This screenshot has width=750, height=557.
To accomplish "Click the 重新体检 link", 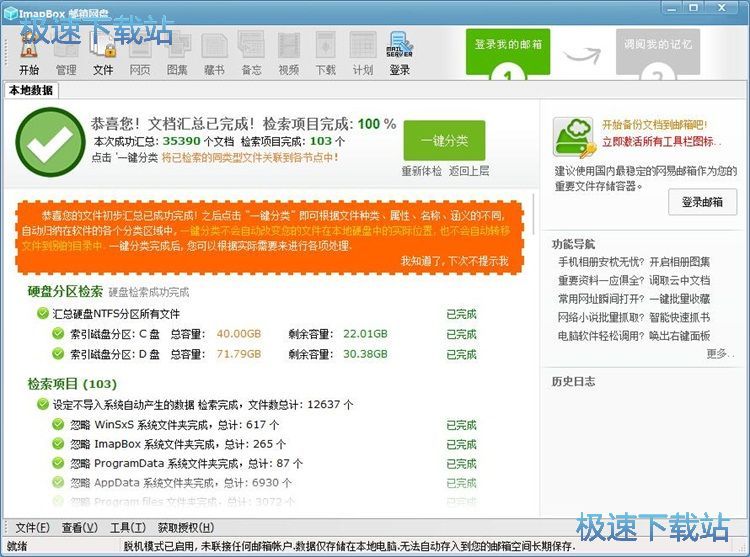I will 421,171.
